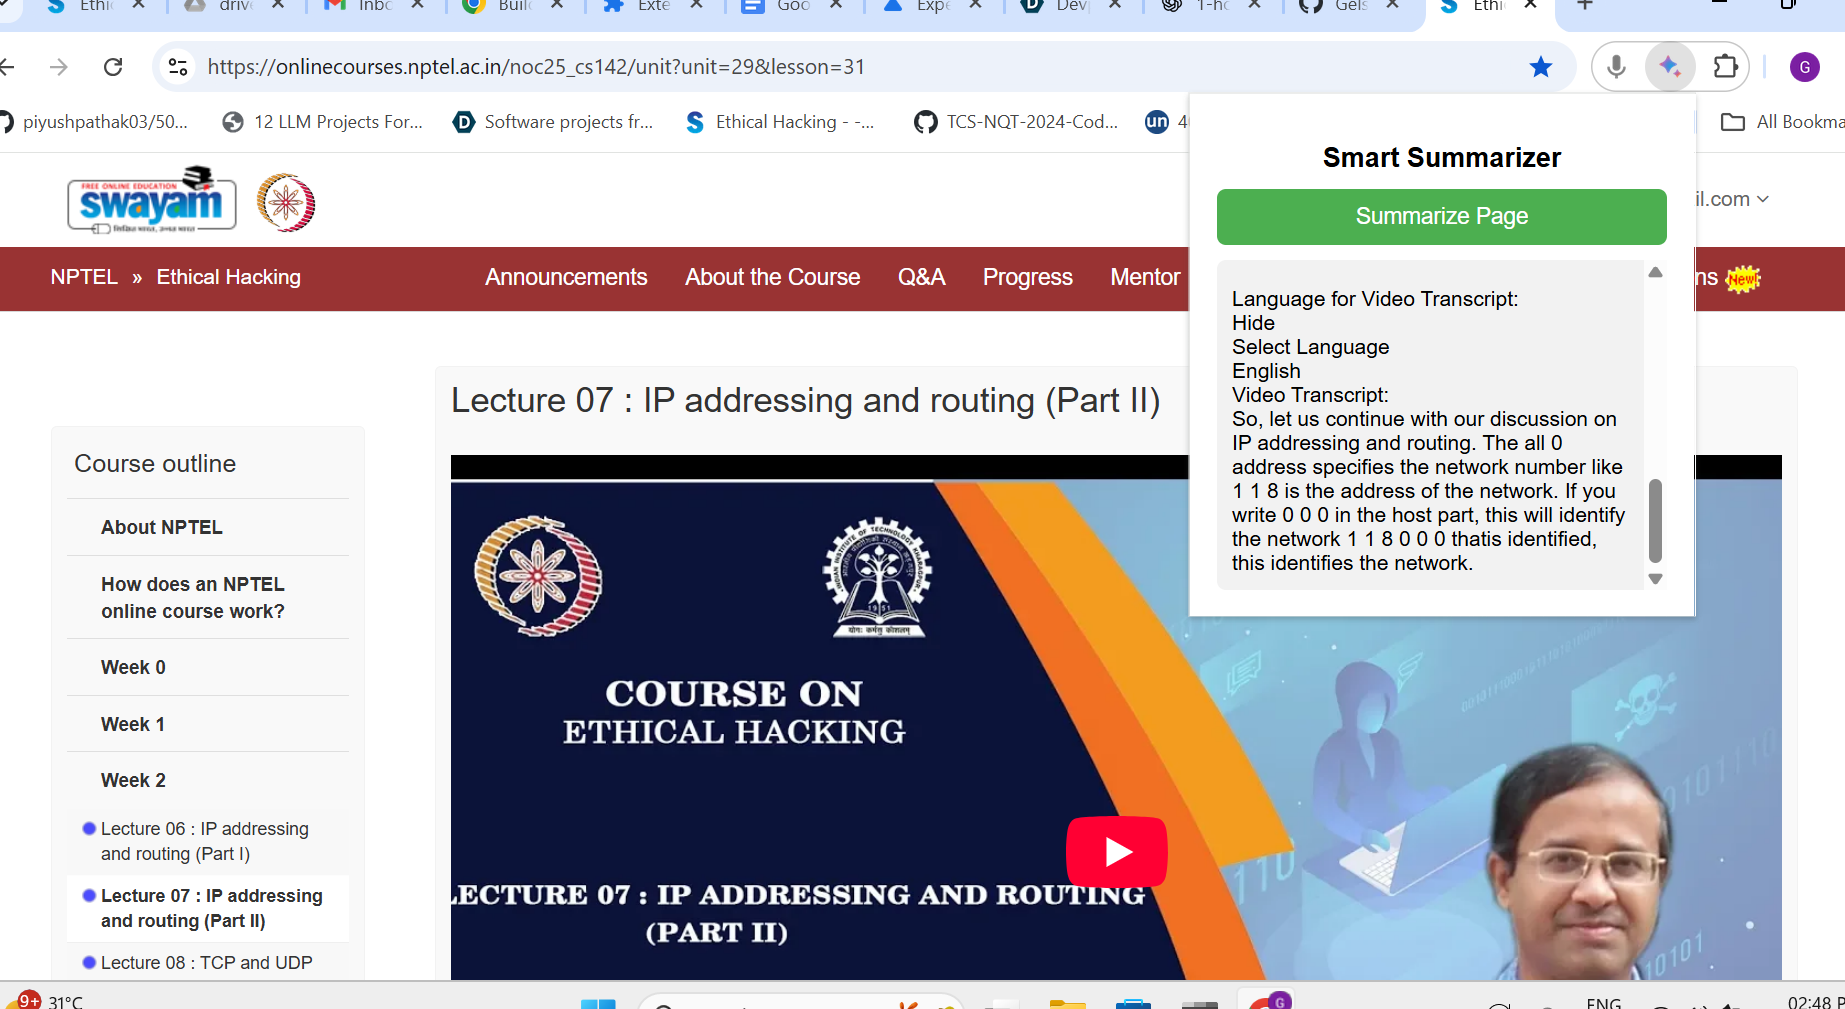Switch to the Gmail Inbox tab
Screen dimensions: 1845x1009
[374, 6]
